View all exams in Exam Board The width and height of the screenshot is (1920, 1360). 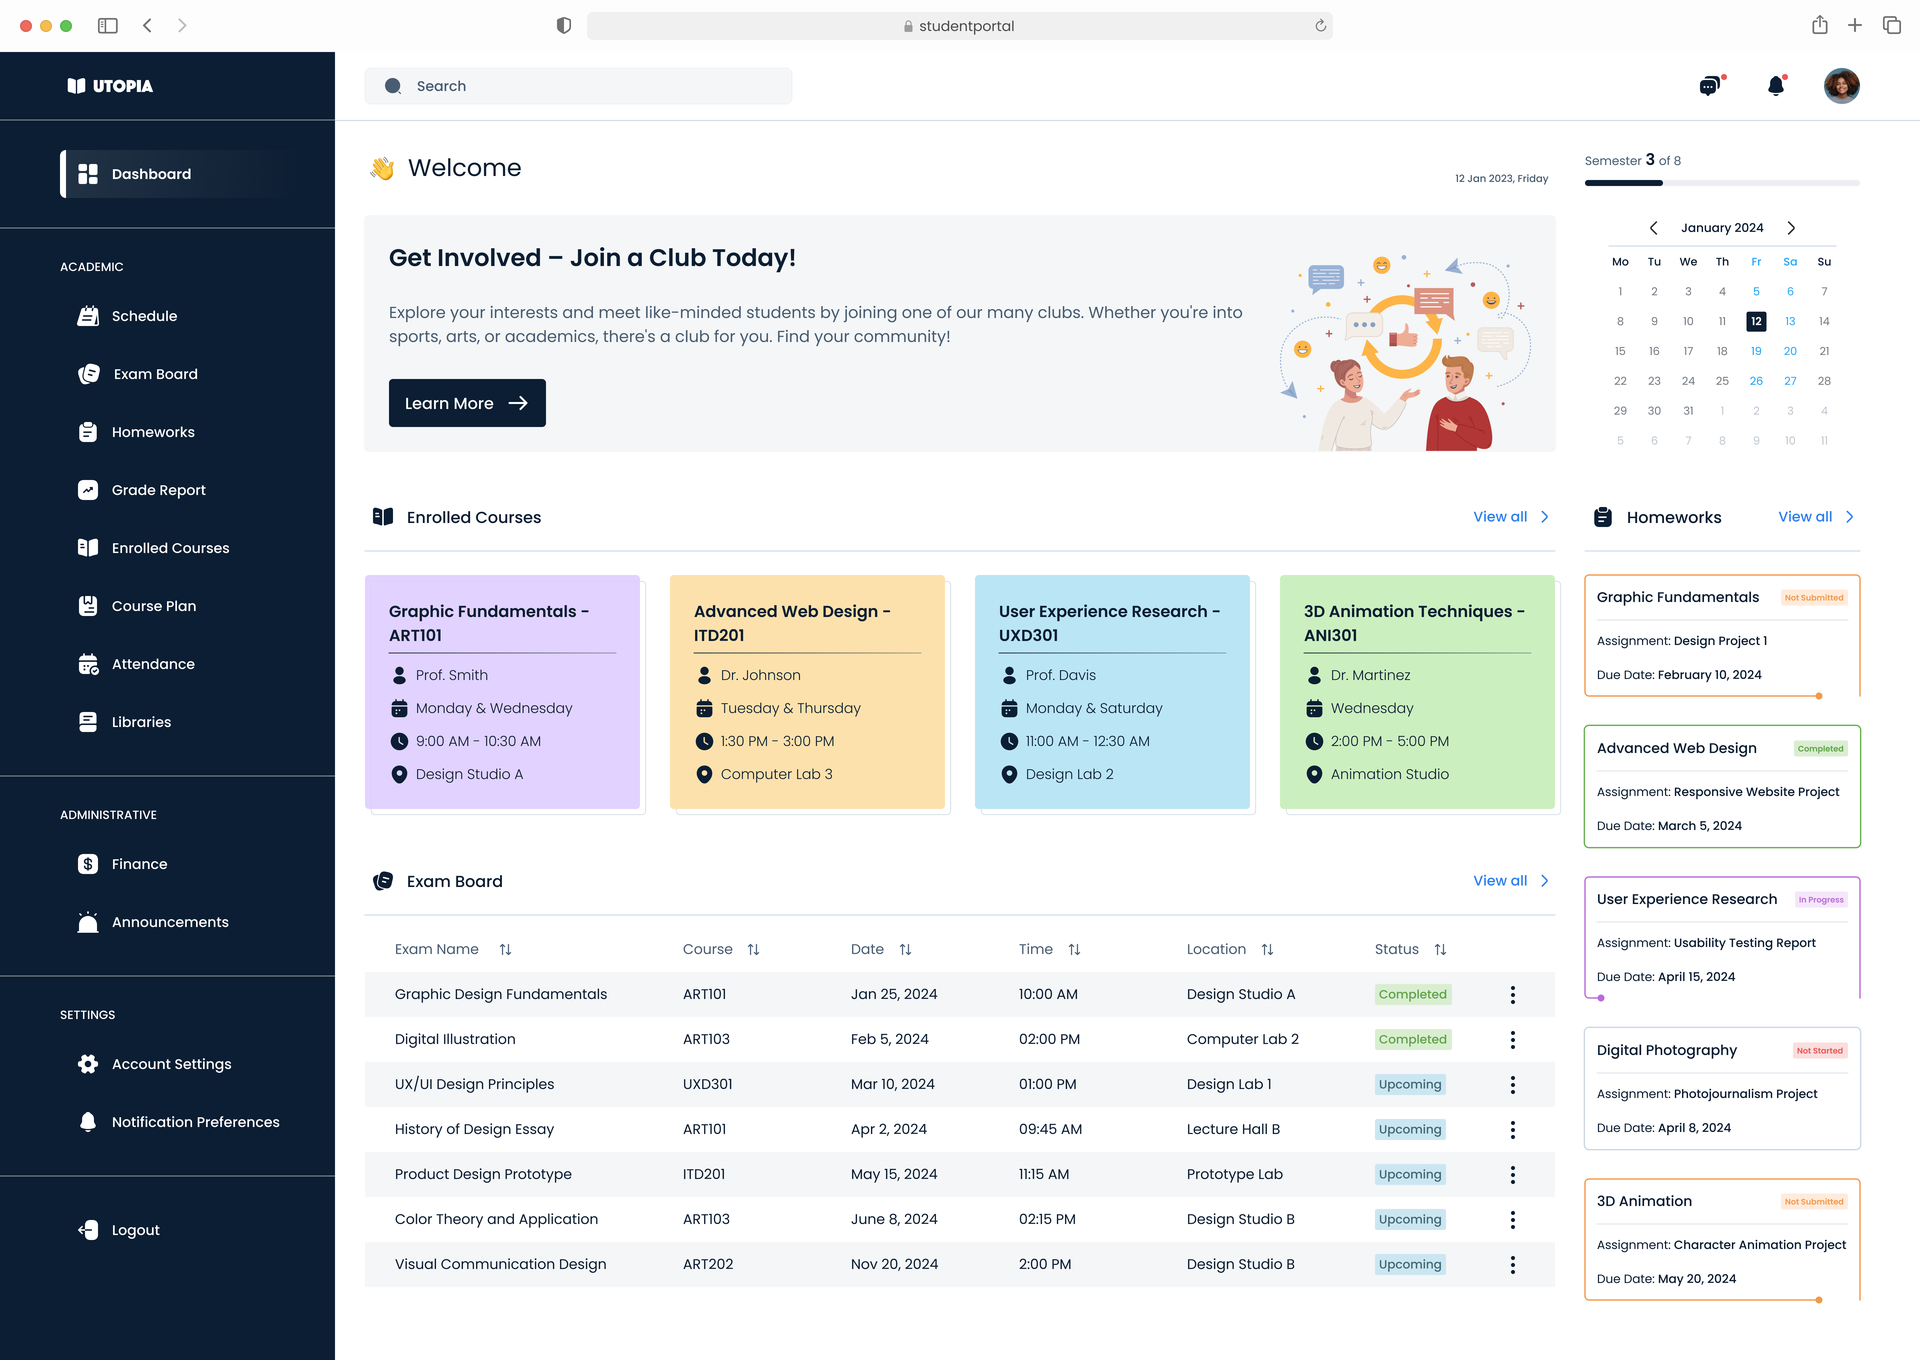(x=1511, y=881)
